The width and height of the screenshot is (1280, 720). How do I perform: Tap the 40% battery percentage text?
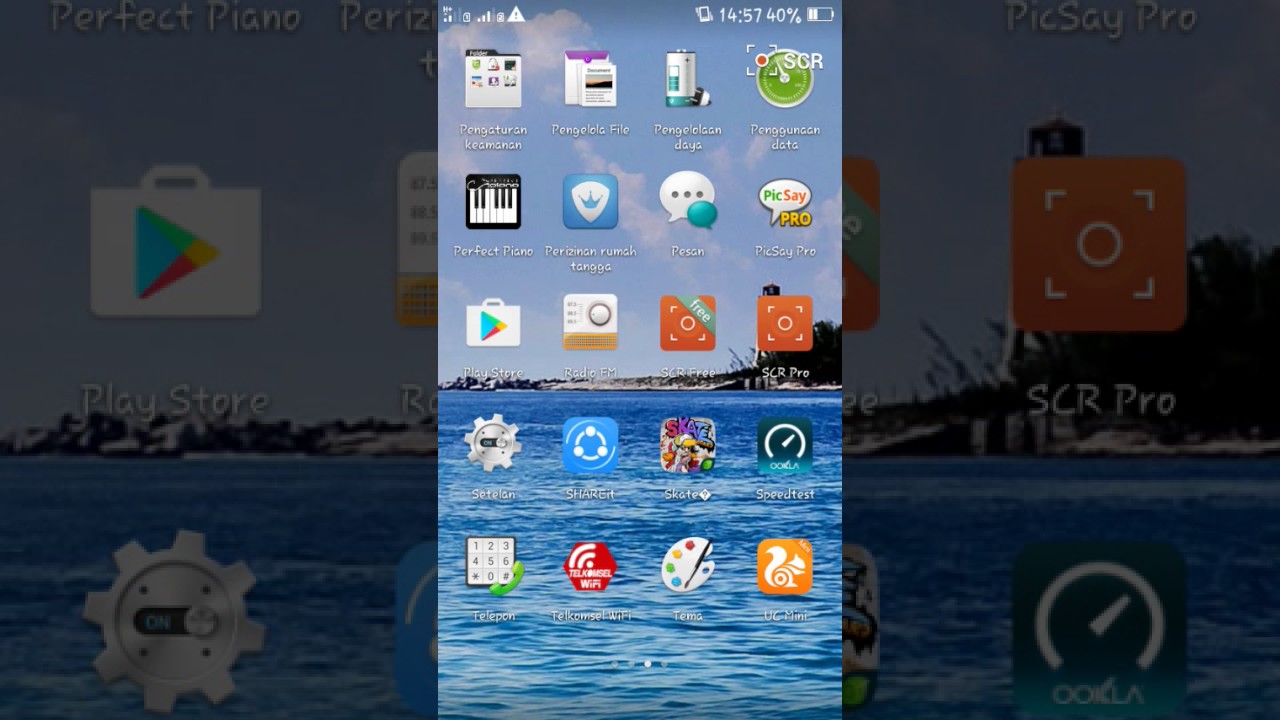783,15
